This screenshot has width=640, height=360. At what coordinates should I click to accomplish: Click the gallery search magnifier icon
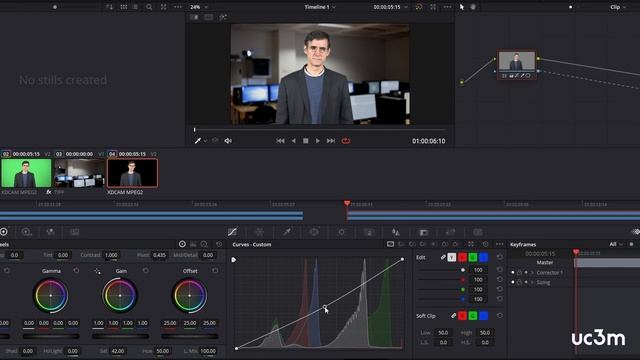point(149,7)
